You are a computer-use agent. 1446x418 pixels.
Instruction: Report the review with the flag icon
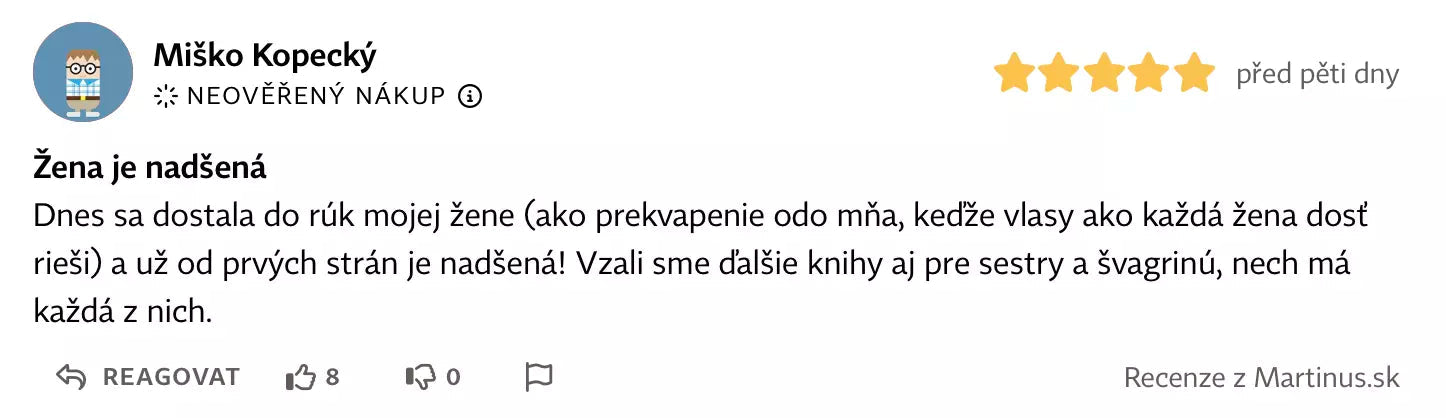pyautogui.click(x=539, y=377)
